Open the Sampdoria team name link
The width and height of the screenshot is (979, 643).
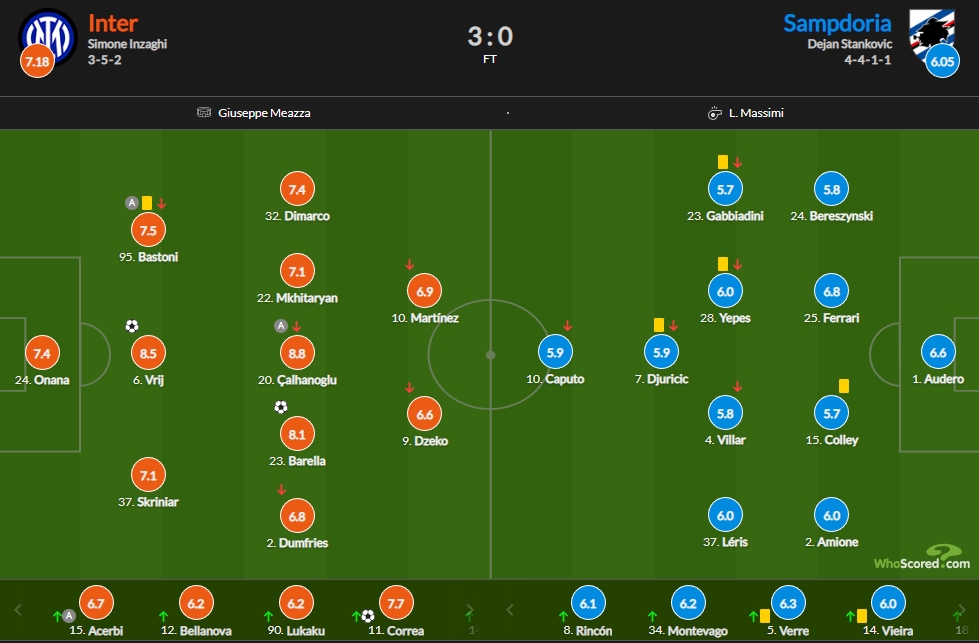(837, 23)
